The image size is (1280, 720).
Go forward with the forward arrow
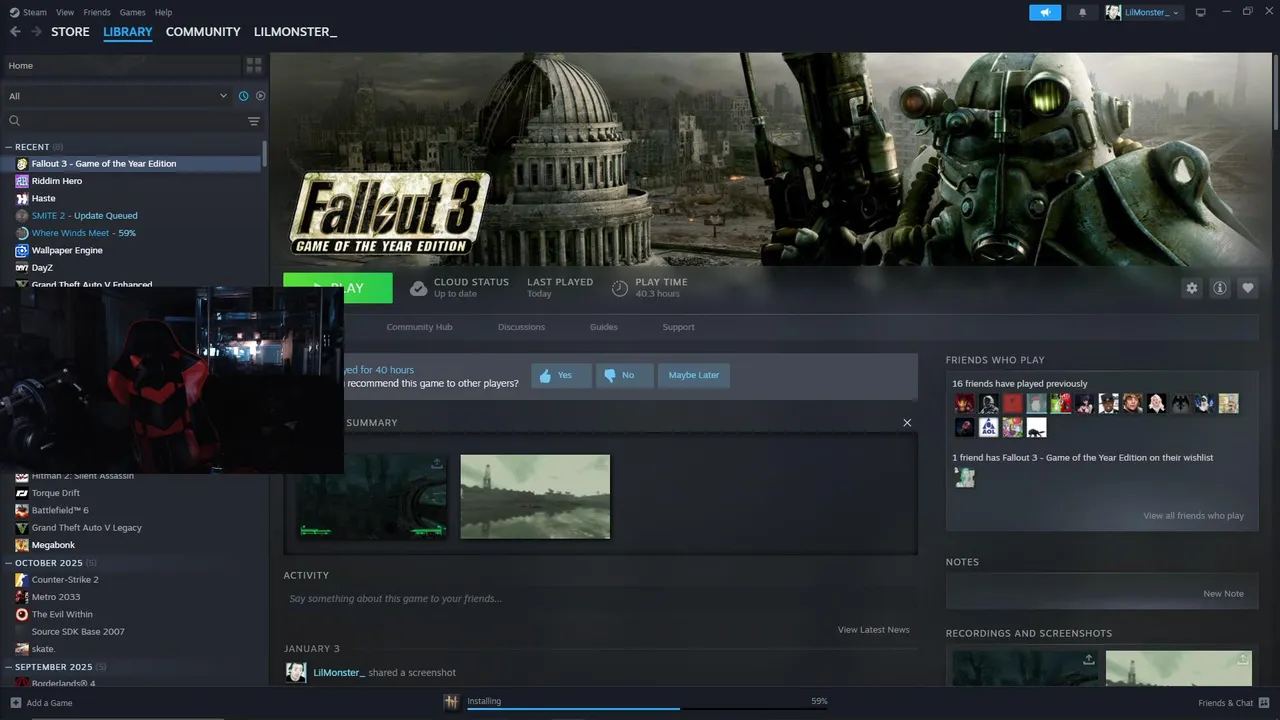(x=37, y=32)
